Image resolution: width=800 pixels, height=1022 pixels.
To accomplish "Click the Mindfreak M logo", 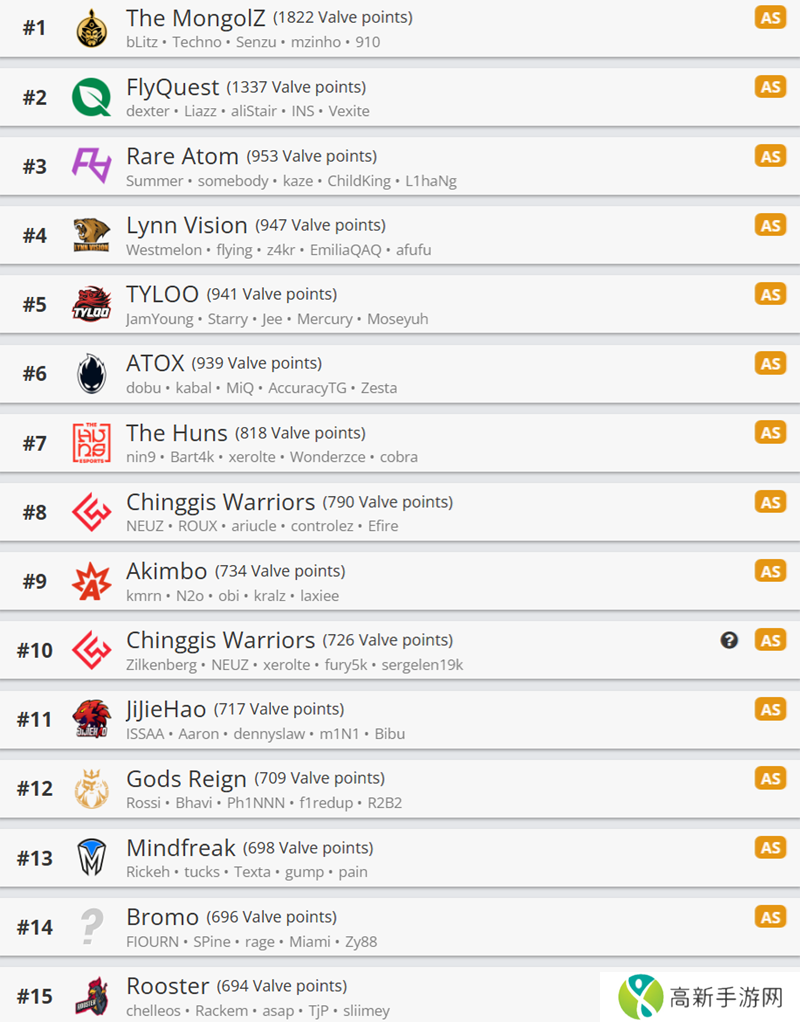I will coord(92,857).
